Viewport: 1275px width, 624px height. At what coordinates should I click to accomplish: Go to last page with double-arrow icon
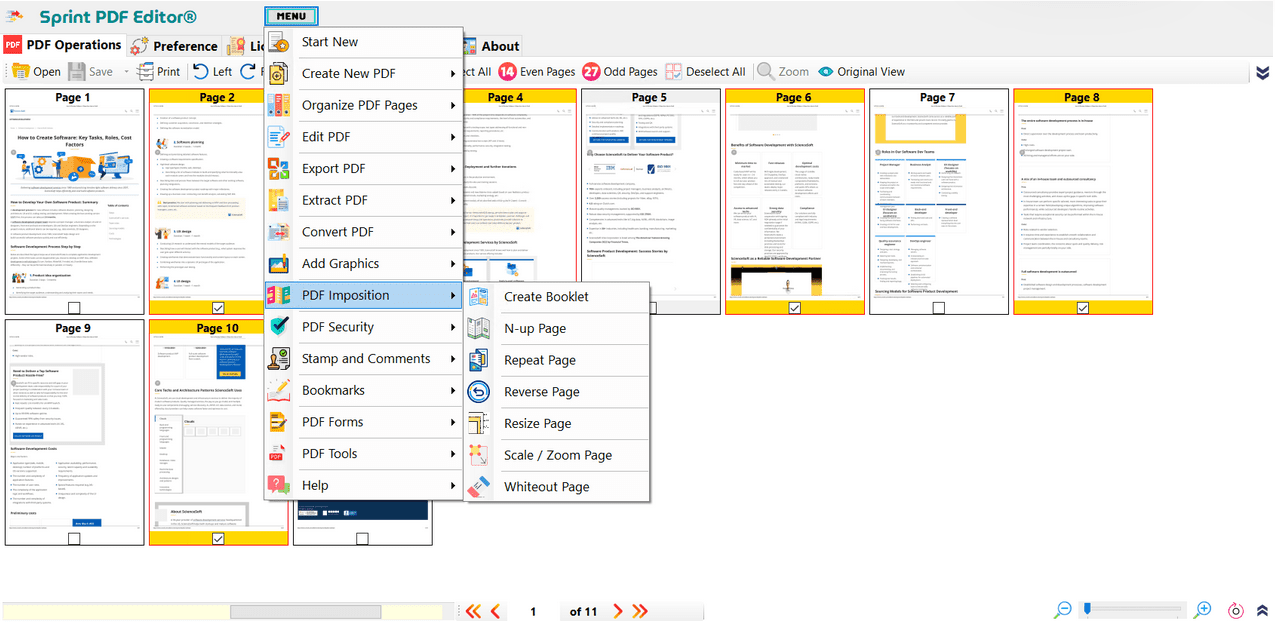[640, 611]
